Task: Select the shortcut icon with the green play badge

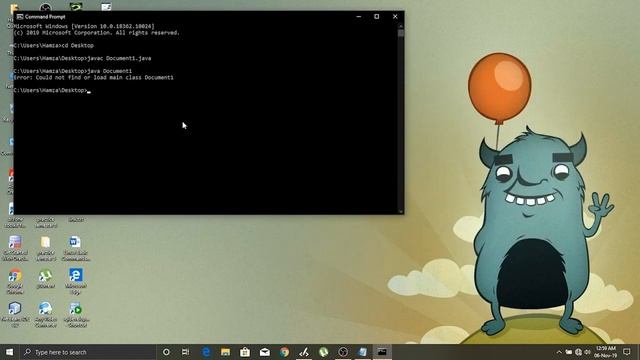Action: pos(76,309)
